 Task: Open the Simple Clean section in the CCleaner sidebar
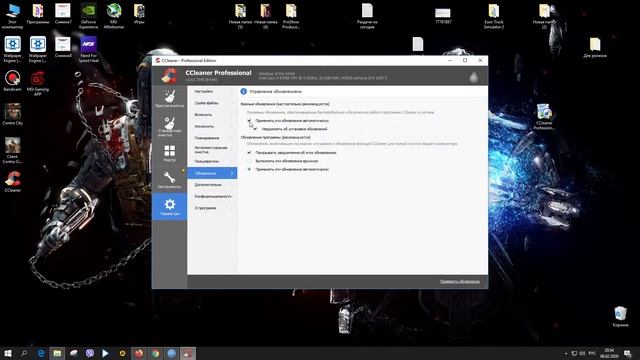click(169, 99)
